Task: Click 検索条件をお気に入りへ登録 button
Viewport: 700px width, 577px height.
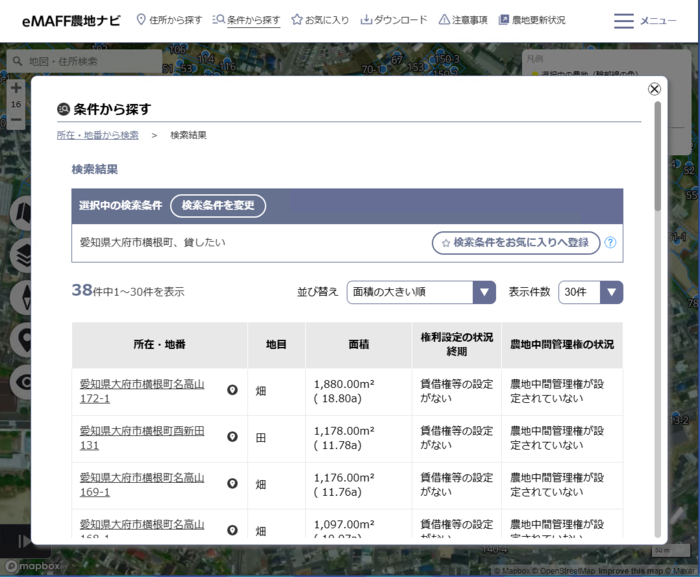Action: pos(516,243)
